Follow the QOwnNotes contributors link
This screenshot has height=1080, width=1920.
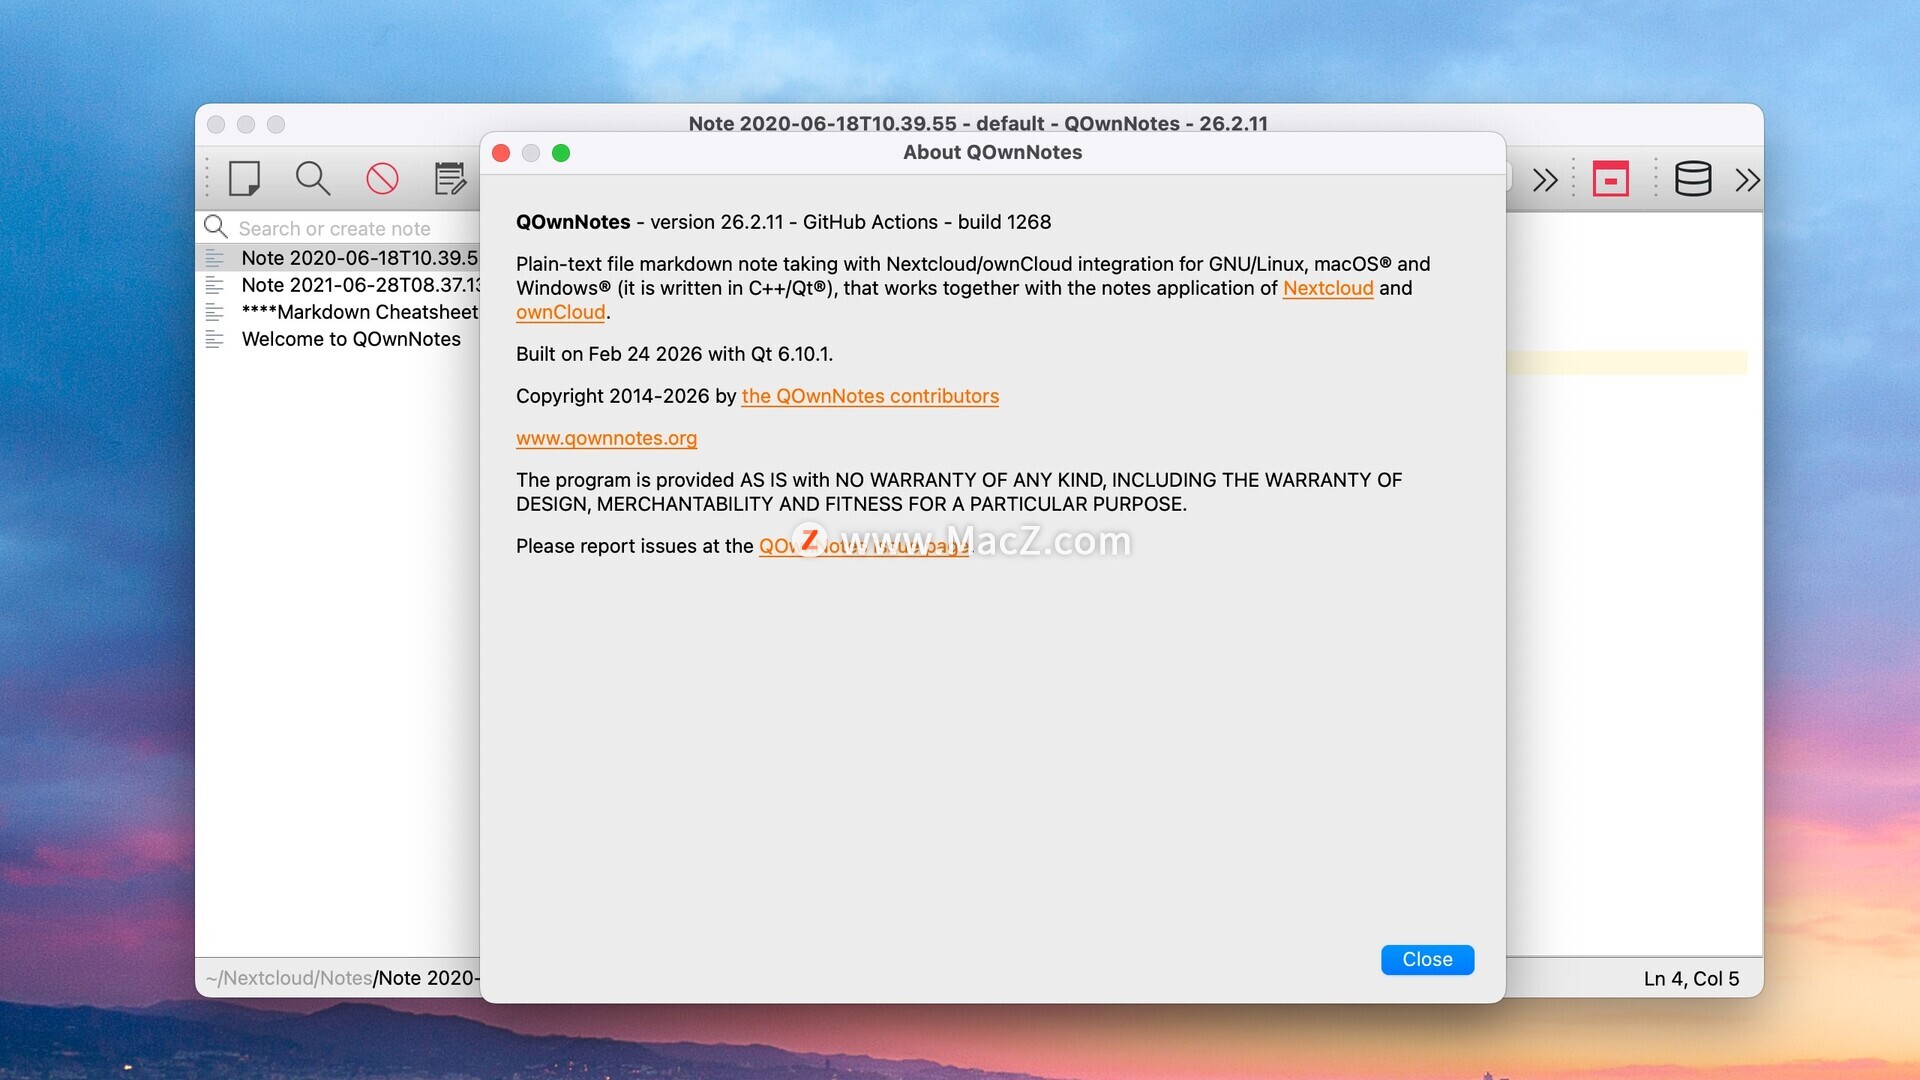pos(869,396)
